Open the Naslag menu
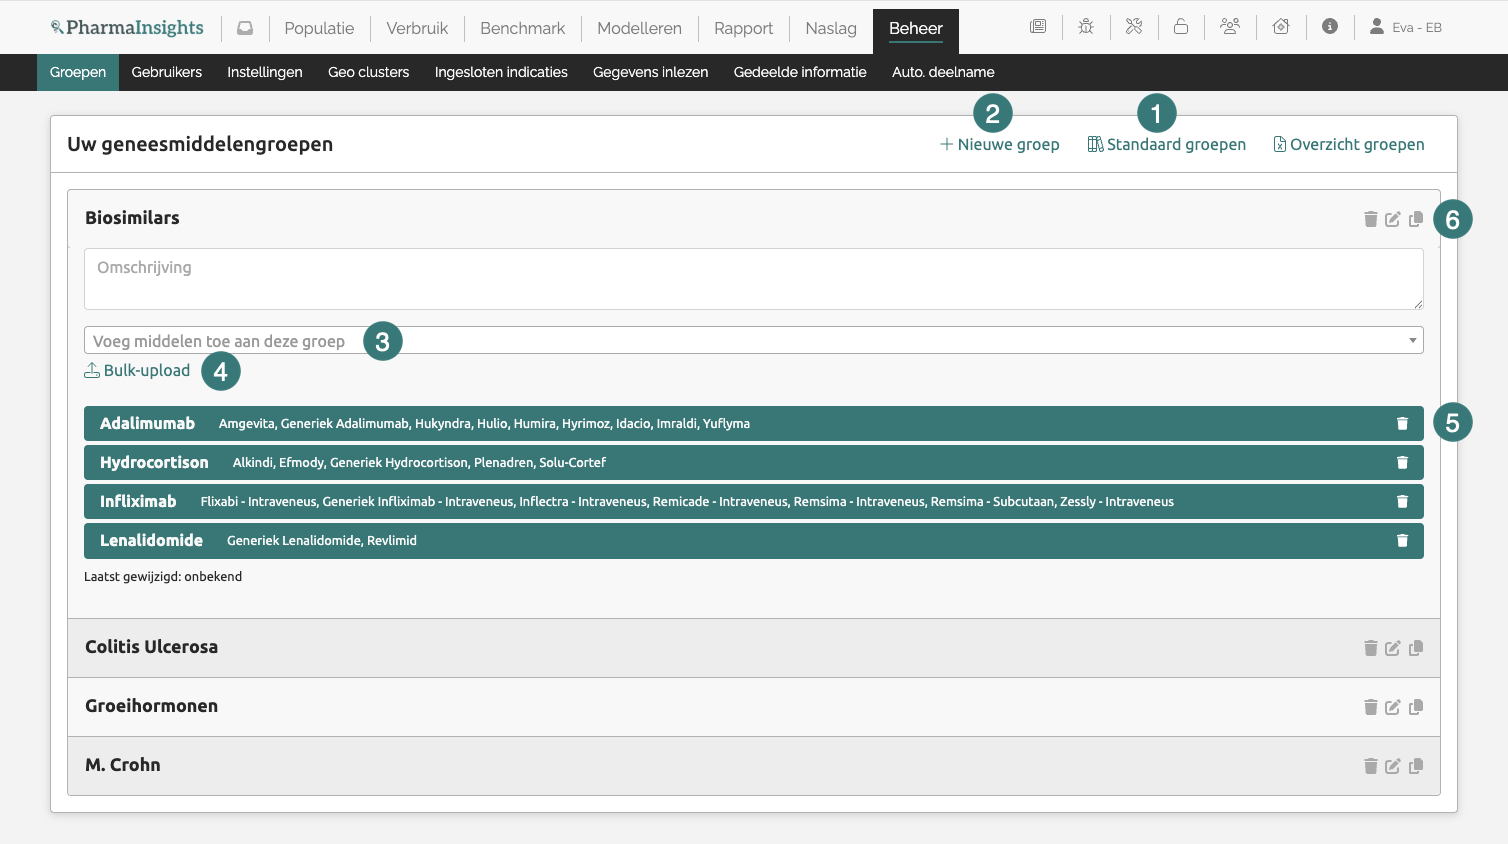The width and height of the screenshot is (1508, 844). coord(831,28)
